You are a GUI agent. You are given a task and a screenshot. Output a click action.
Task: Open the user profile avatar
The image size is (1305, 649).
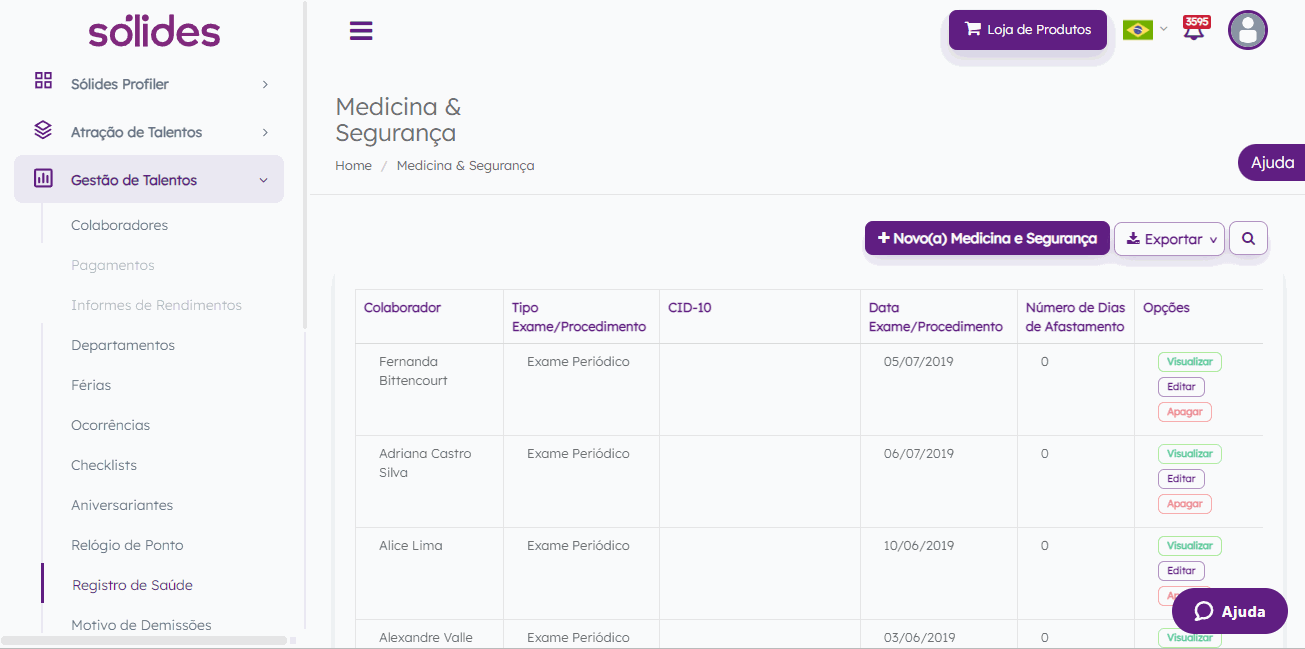1247,30
